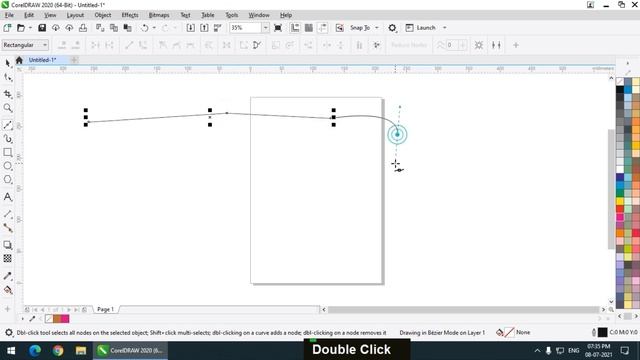Open the Open-file dropdown arrow
The image size is (640, 360).
click(x=30, y=28)
